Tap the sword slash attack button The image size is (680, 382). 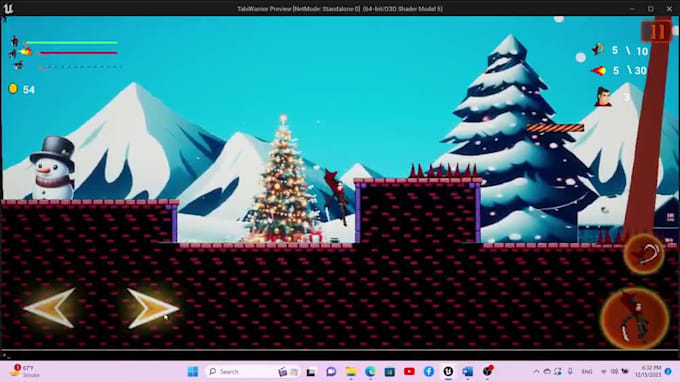click(x=644, y=254)
